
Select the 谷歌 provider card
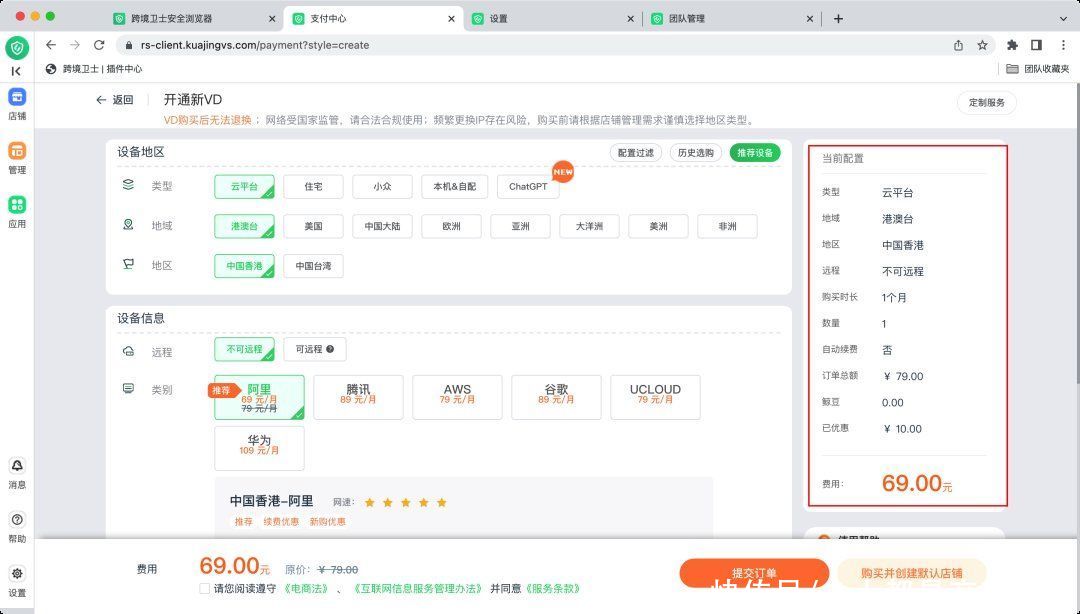[557, 397]
